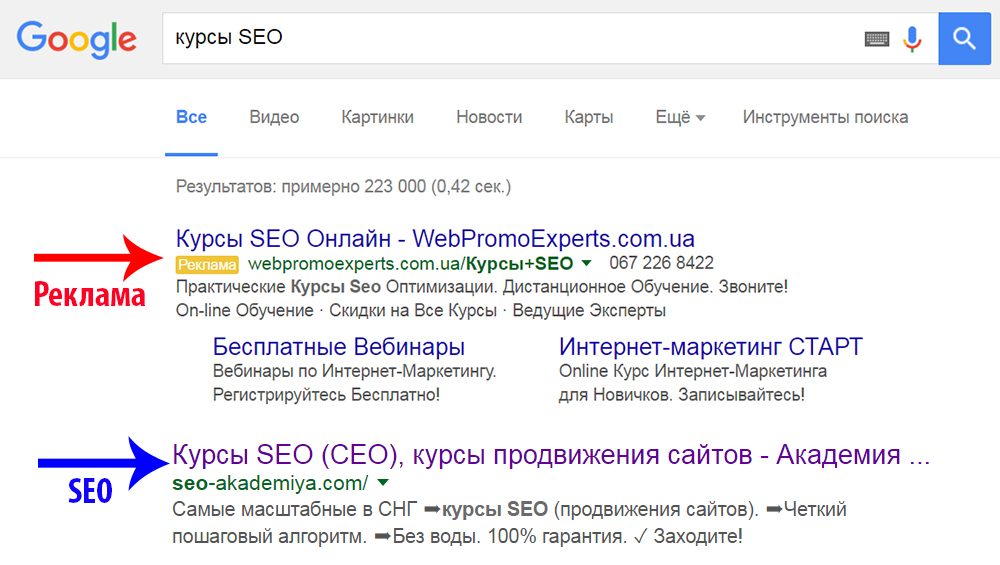This screenshot has height=565, width=1000.
Task: Open the Новости tab
Action: [x=489, y=117]
